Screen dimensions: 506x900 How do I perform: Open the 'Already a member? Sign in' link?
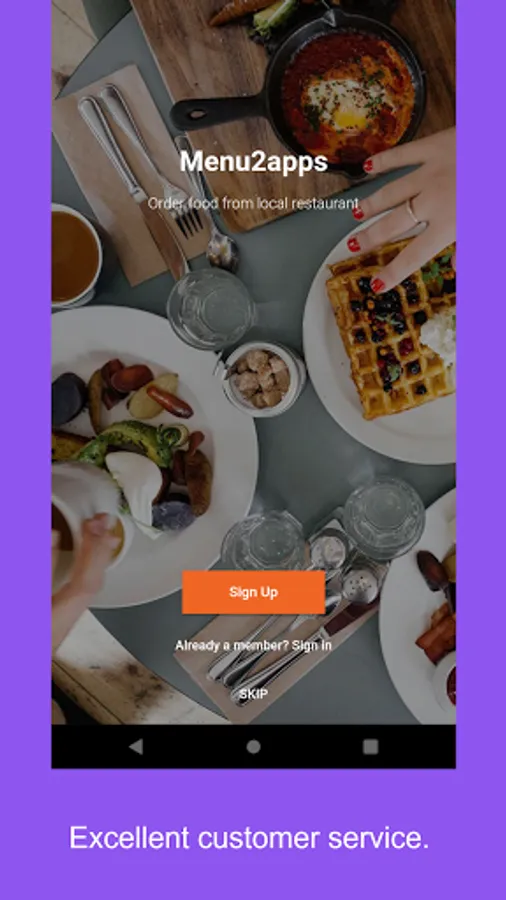tap(253, 645)
